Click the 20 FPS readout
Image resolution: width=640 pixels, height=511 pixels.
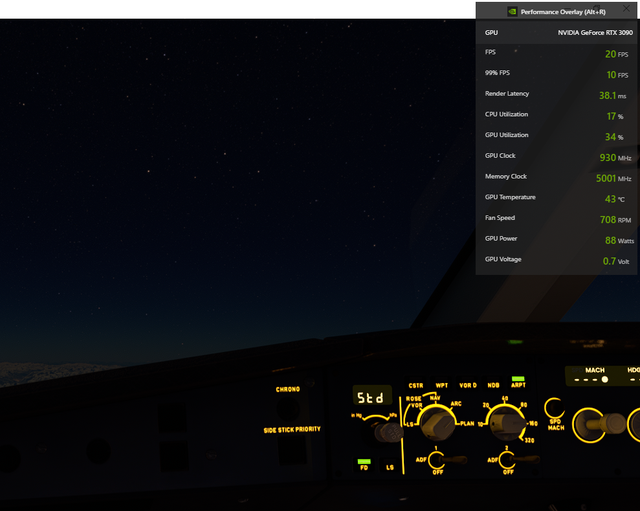616,54
